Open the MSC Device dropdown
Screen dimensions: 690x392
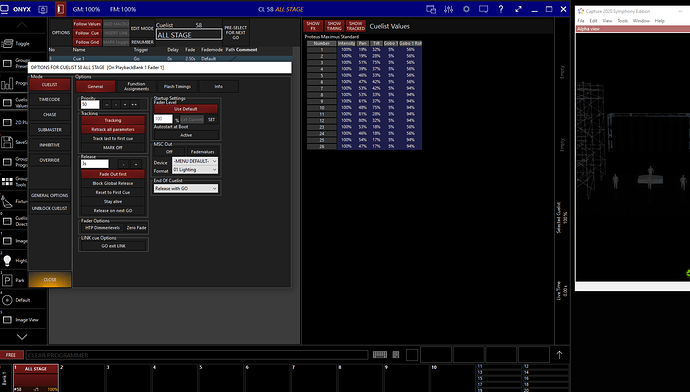tap(195, 161)
